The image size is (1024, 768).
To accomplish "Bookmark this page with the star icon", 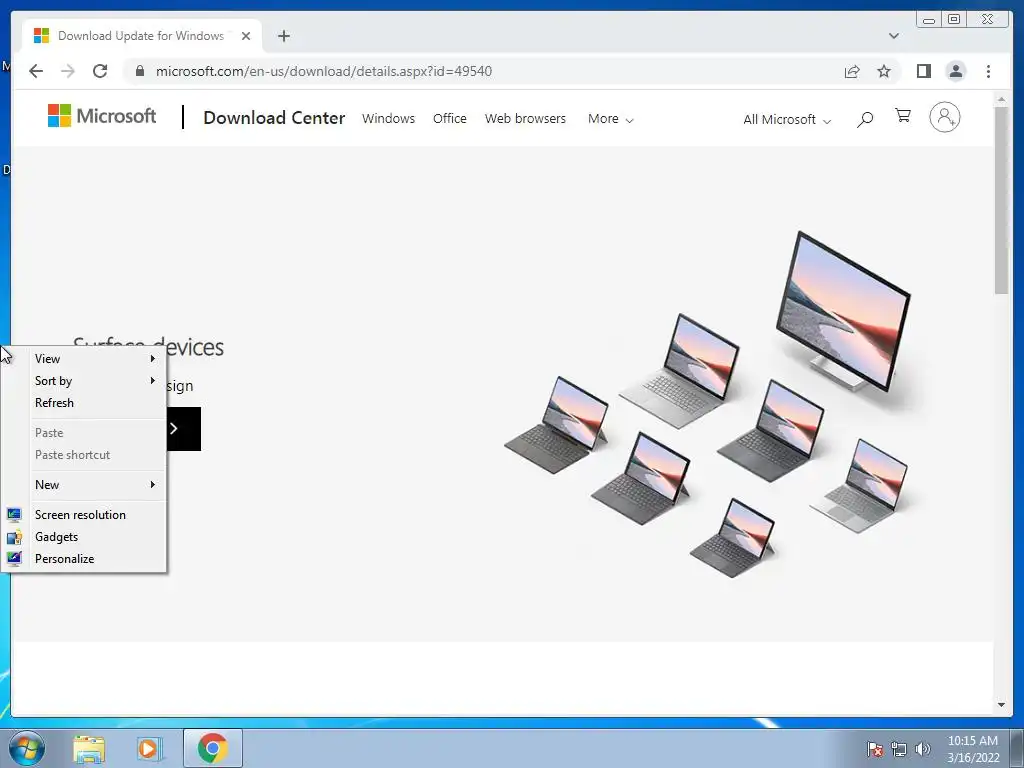I will (x=884, y=71).
